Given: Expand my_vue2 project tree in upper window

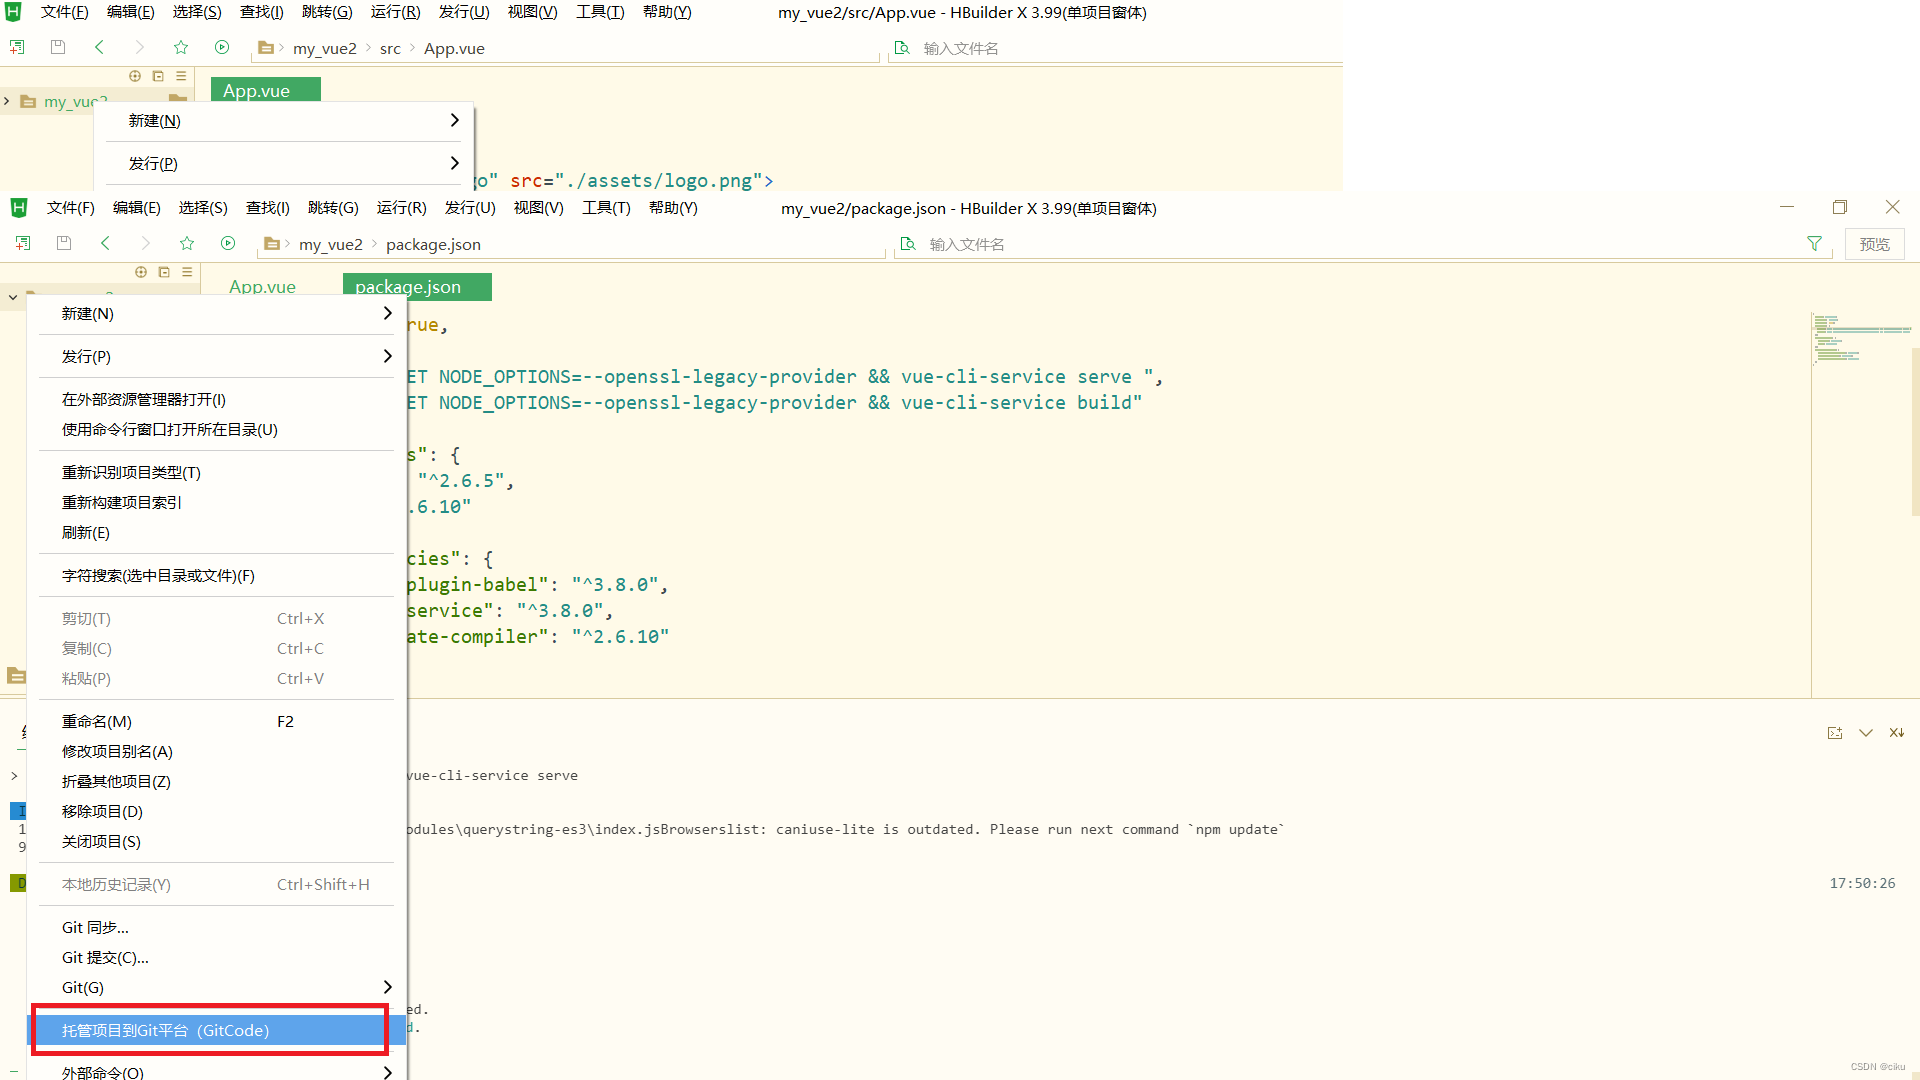Looking at the screenshot, I should [x=7, y=101].
